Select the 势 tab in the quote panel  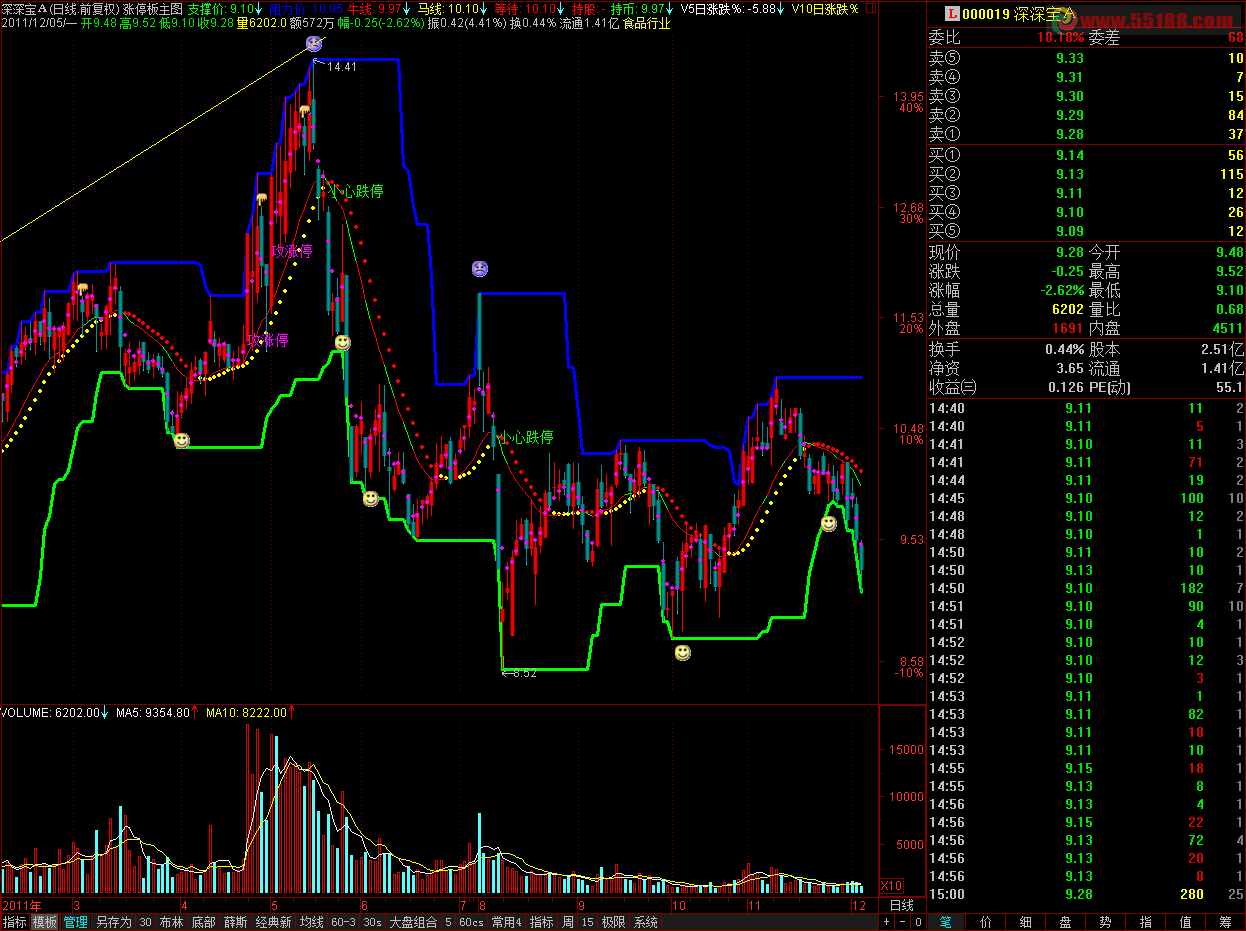pos(1106,922)
